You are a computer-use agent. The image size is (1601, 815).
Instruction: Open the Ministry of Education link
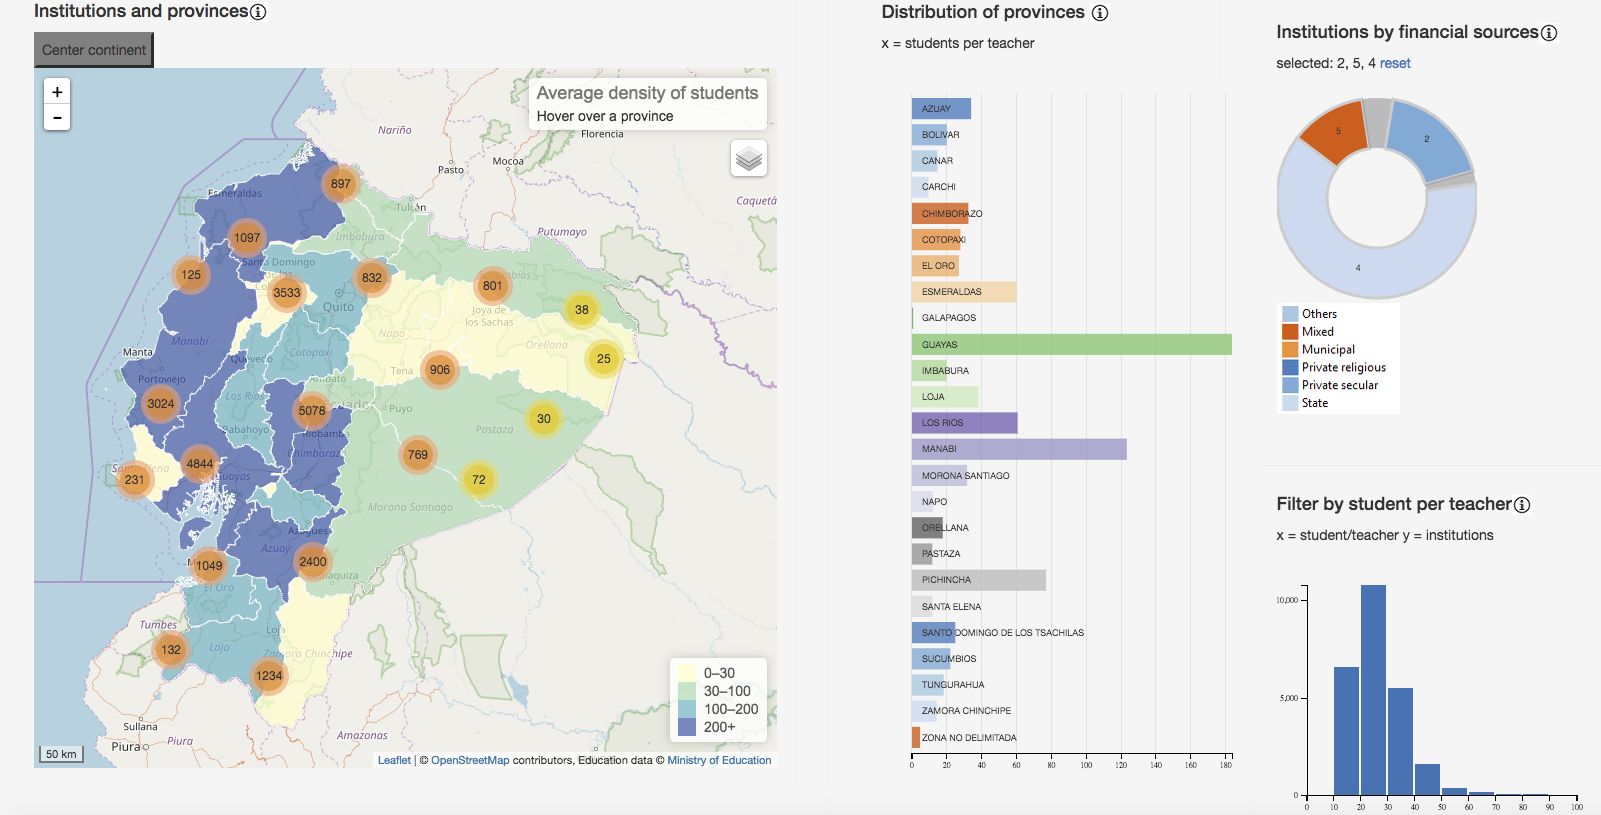pyautogui.click(x=719, y=760)
